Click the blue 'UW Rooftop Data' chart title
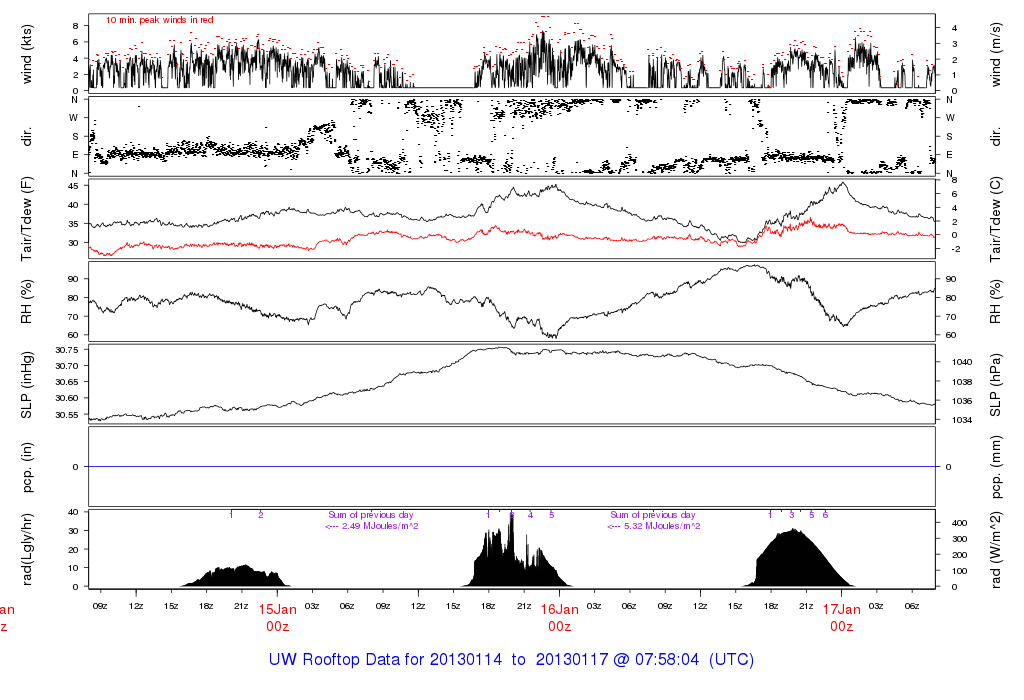 click(511, 660)
